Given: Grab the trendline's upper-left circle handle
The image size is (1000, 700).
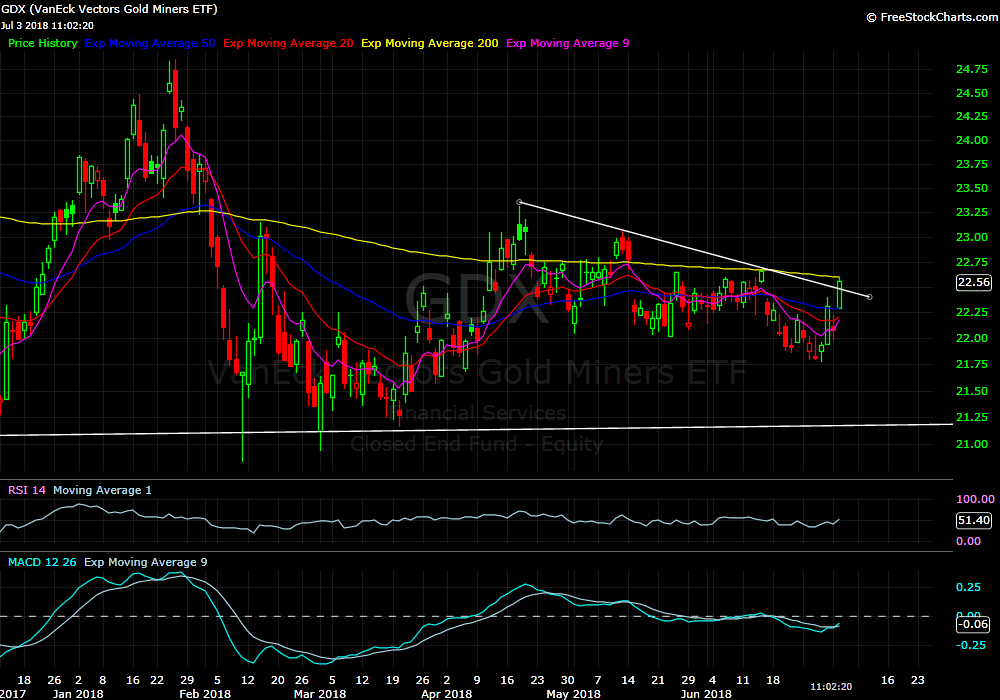Looking at the screenshot, I should click(x=519, y=203).
